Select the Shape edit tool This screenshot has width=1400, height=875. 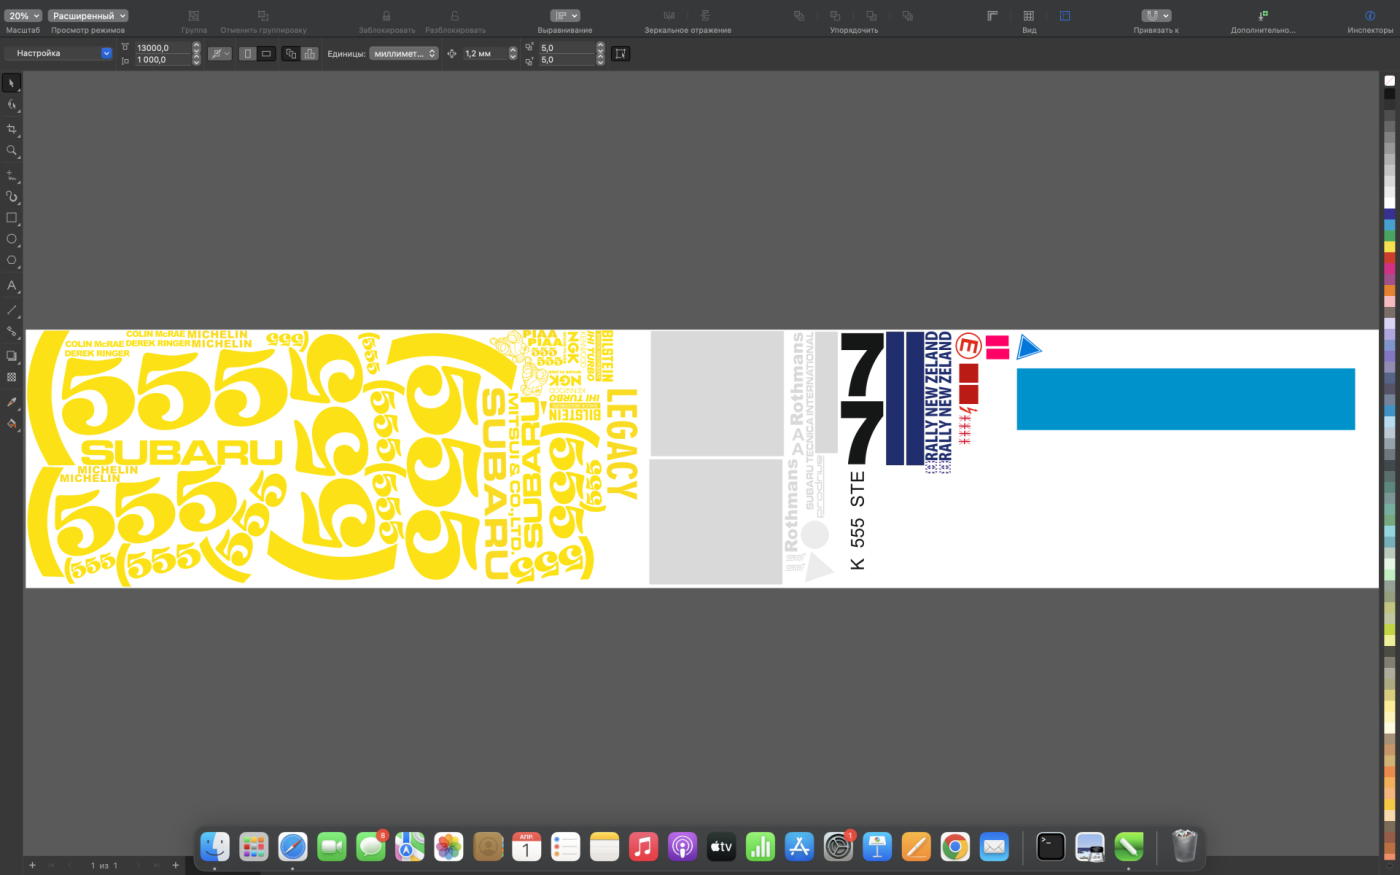coord(12,105)
